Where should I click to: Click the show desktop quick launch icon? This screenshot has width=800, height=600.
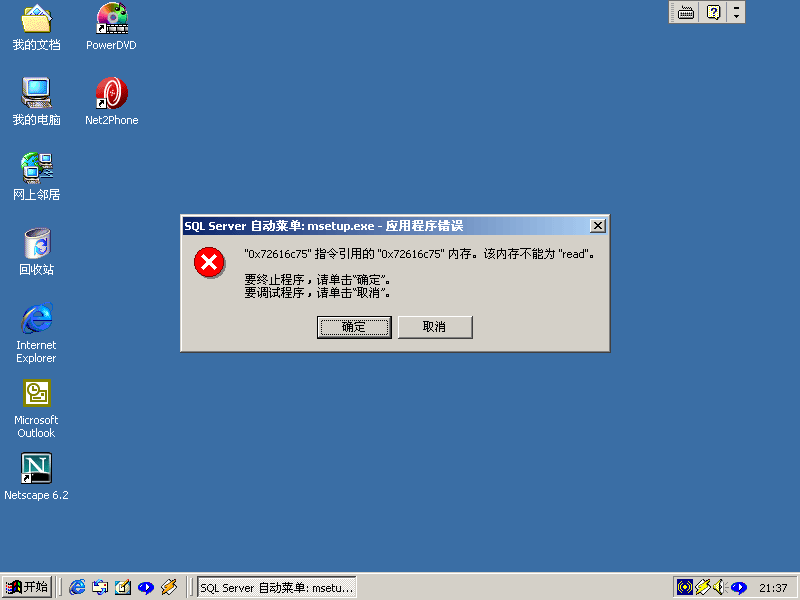pos(123,587)
